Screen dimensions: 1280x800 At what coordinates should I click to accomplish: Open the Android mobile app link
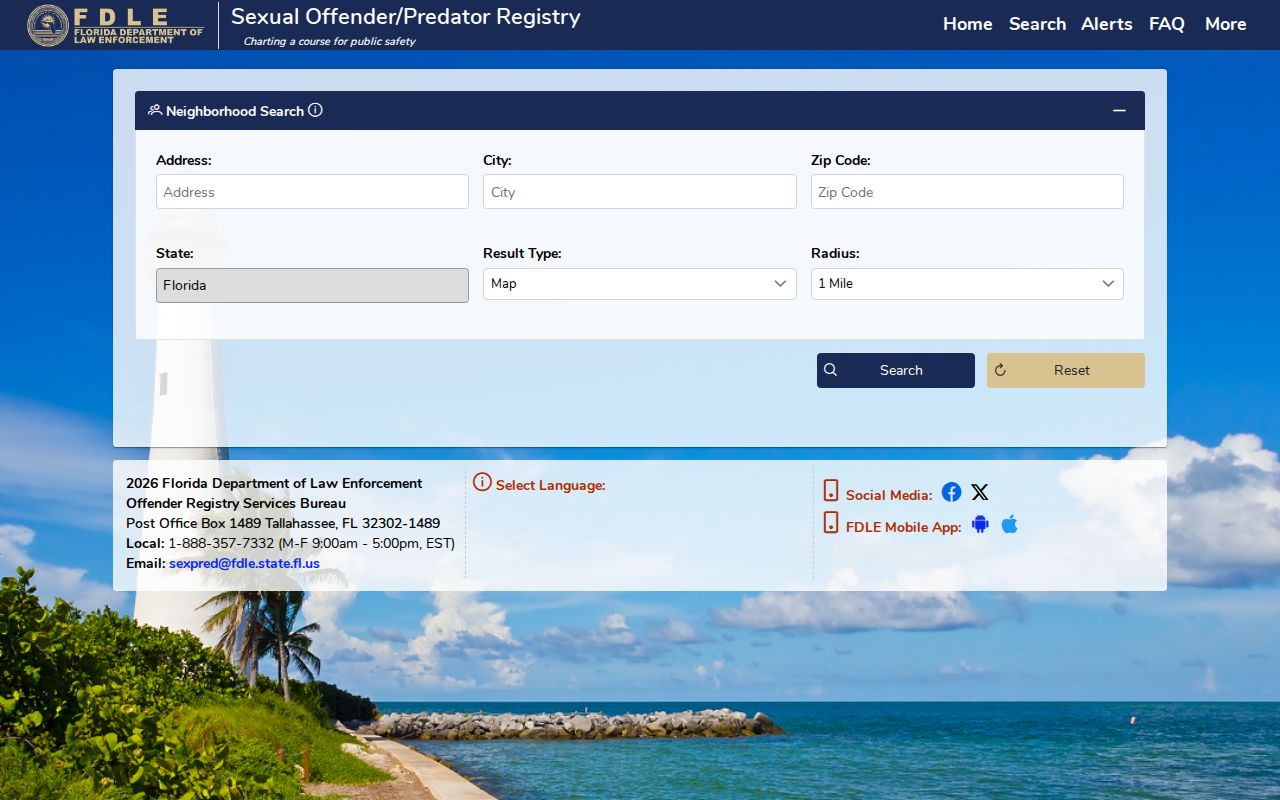(x=980, y=524)
